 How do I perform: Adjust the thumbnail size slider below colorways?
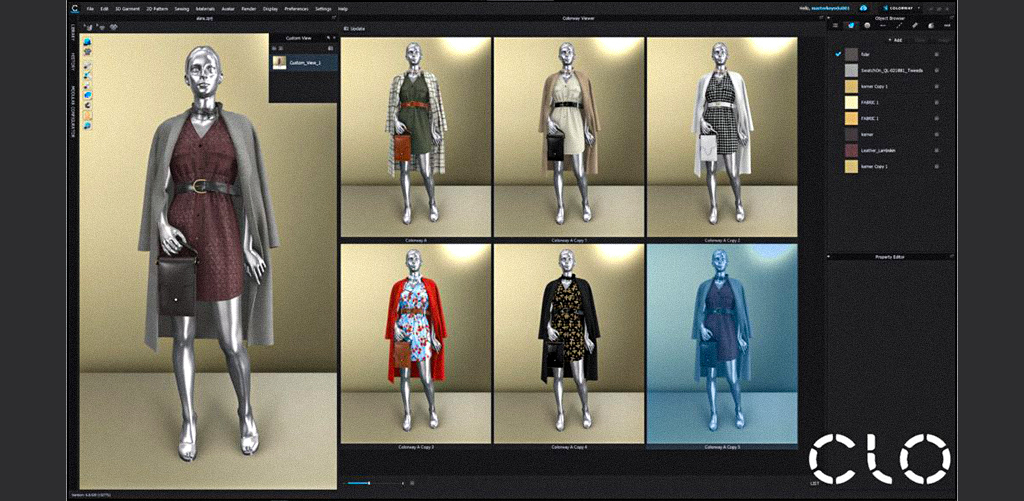point(370,483)
